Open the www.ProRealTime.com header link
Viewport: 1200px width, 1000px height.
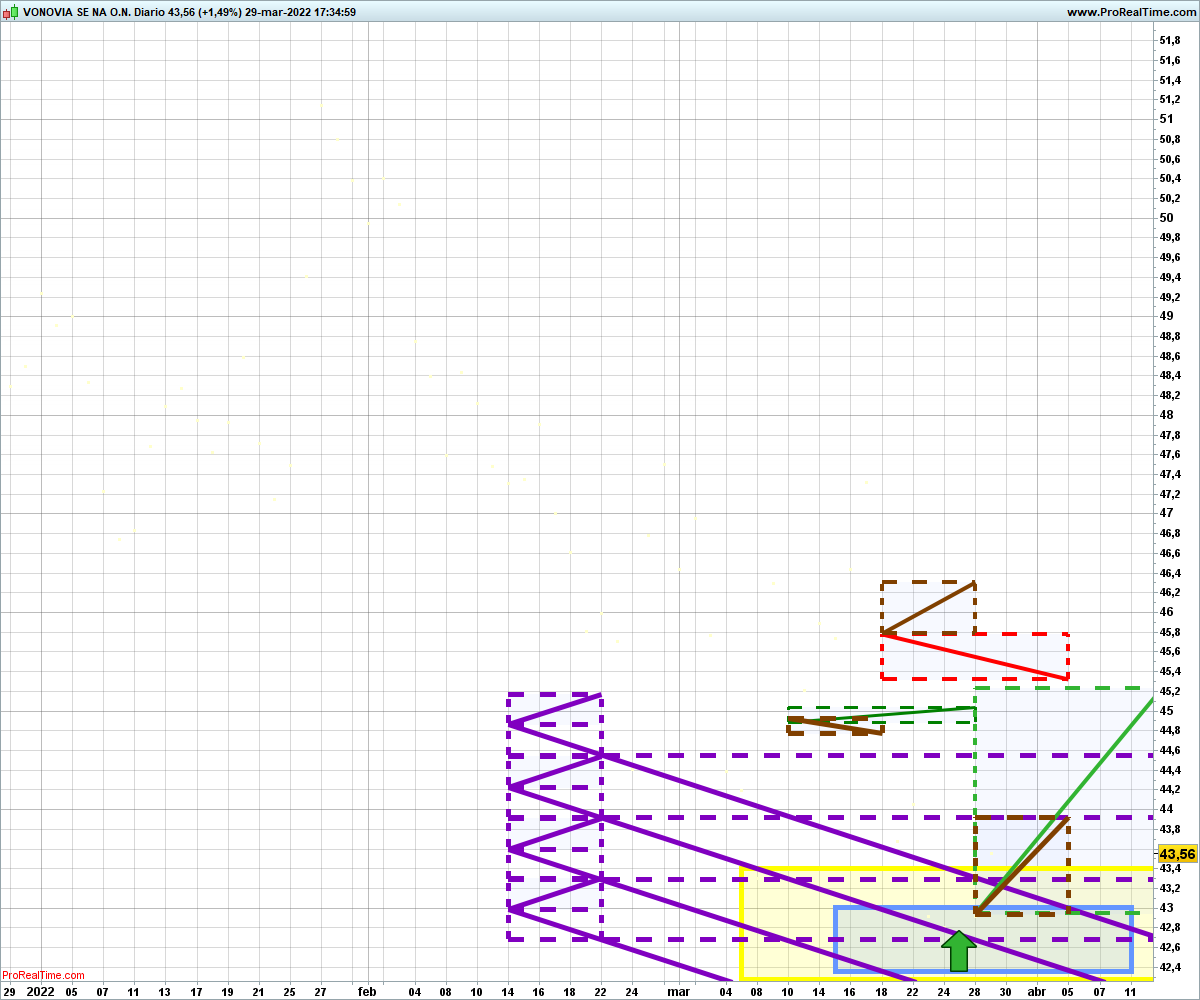point(1130,12)
